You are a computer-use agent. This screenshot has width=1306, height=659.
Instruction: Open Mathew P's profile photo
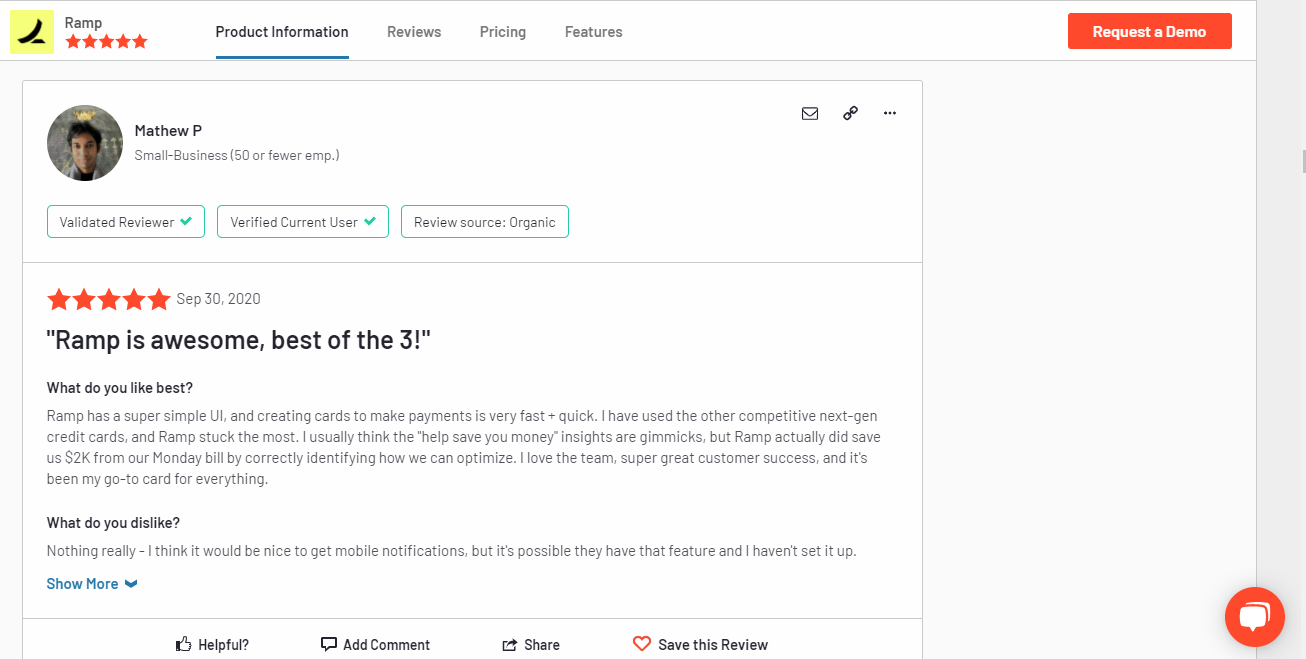(85, 143)
